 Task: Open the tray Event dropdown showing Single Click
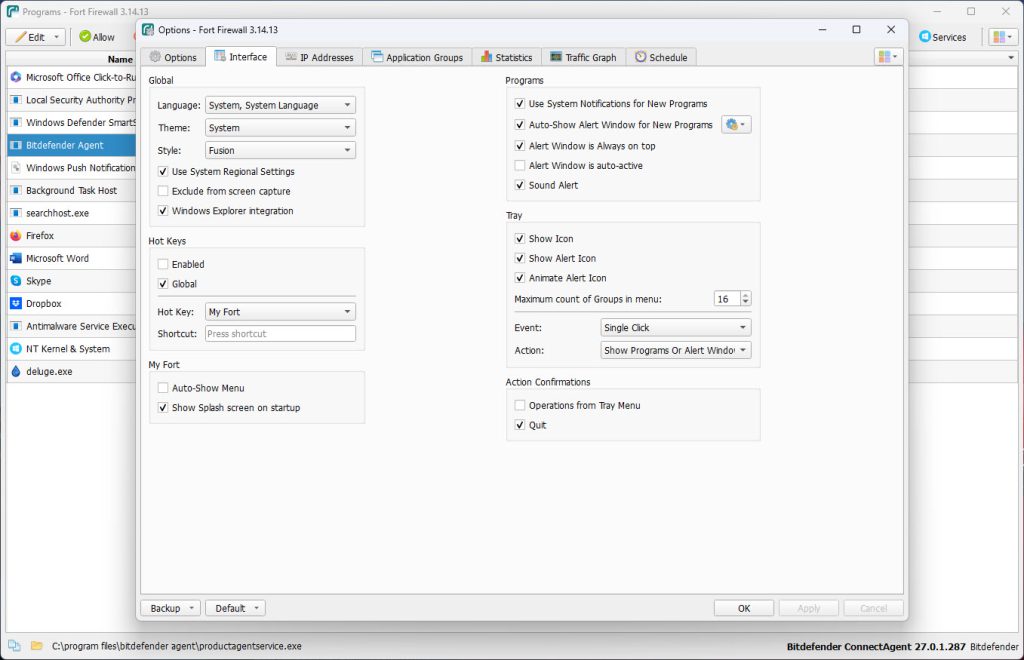(676, 327)
